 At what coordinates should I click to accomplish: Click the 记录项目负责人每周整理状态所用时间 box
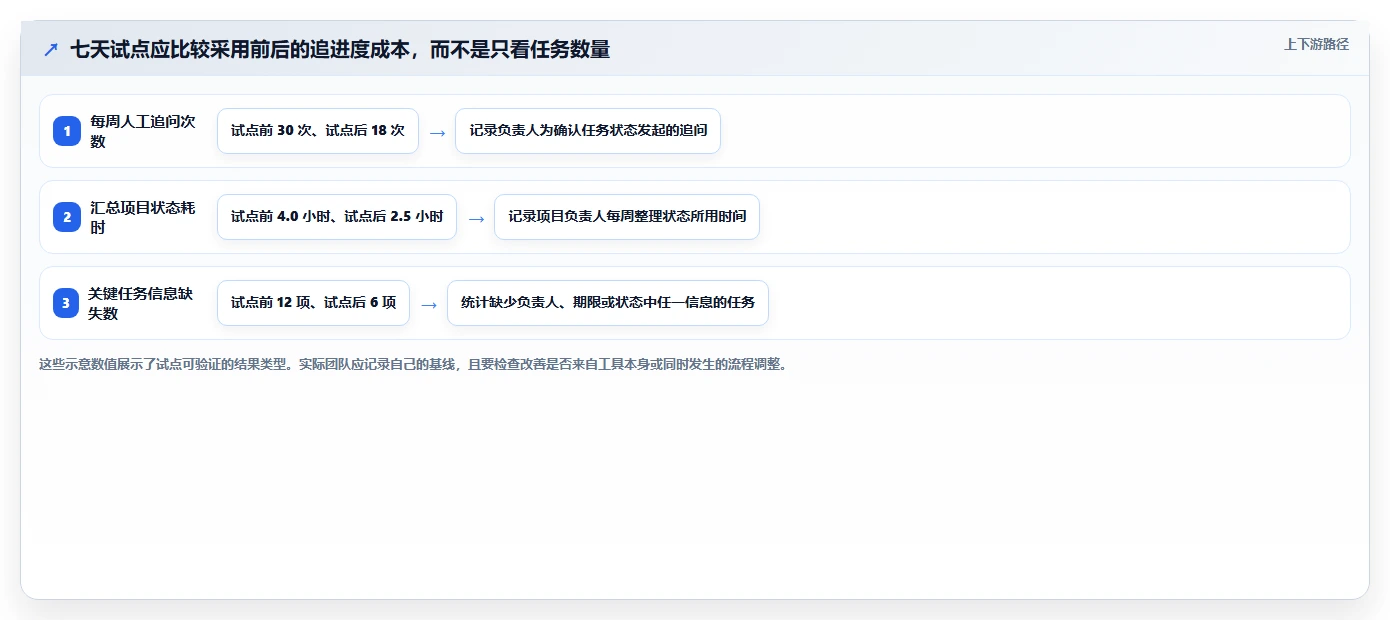(627, 217)
